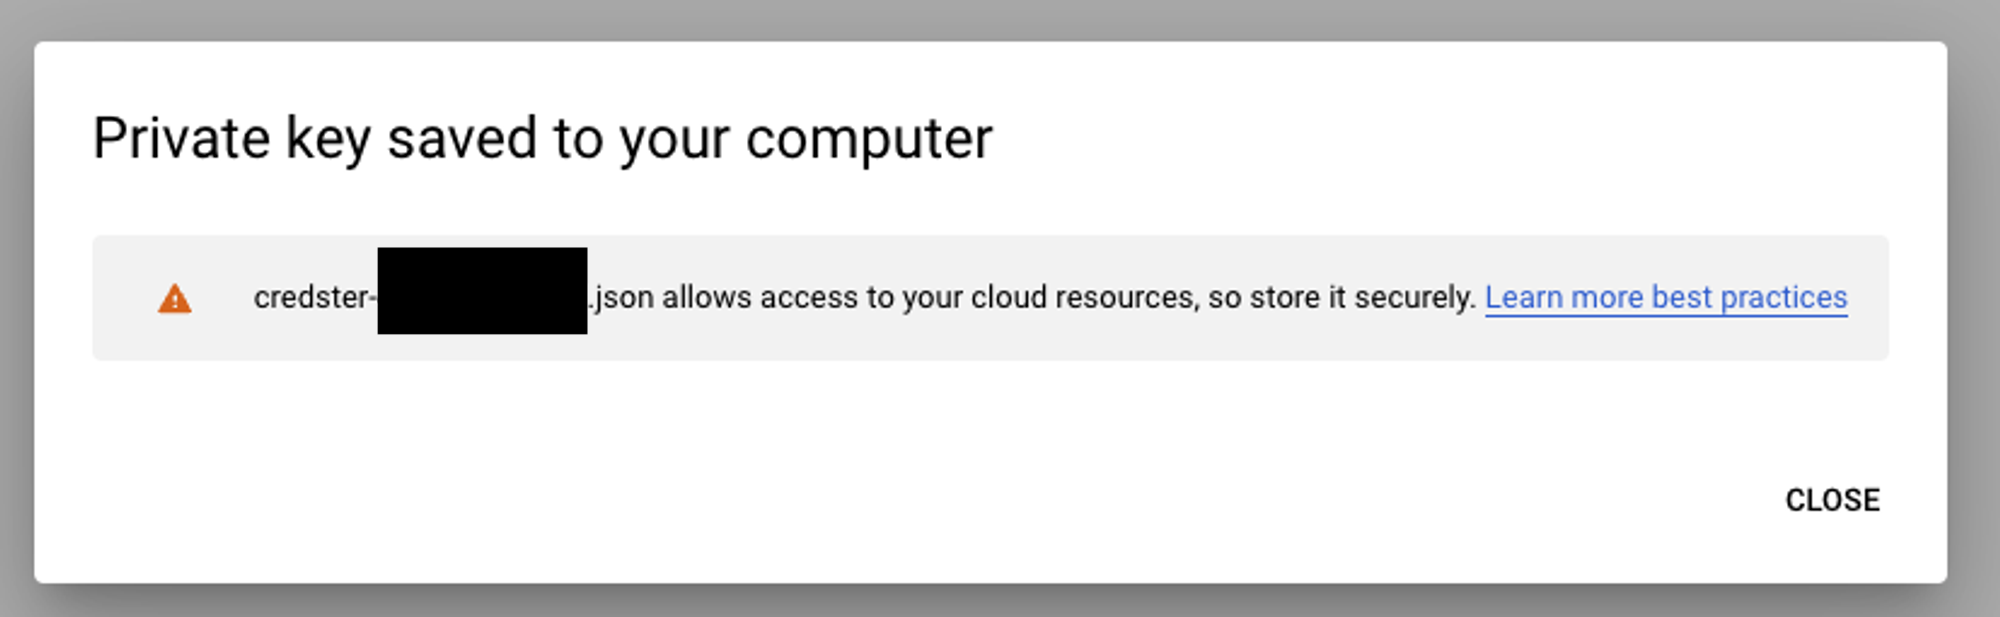Click the word "Private" in the title

pyautogui.click(x=181, y=138)
